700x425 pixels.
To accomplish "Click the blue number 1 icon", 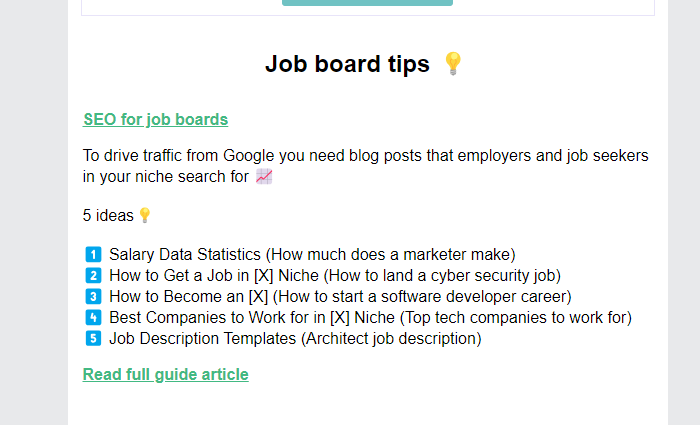I will [x=93, y=254].
